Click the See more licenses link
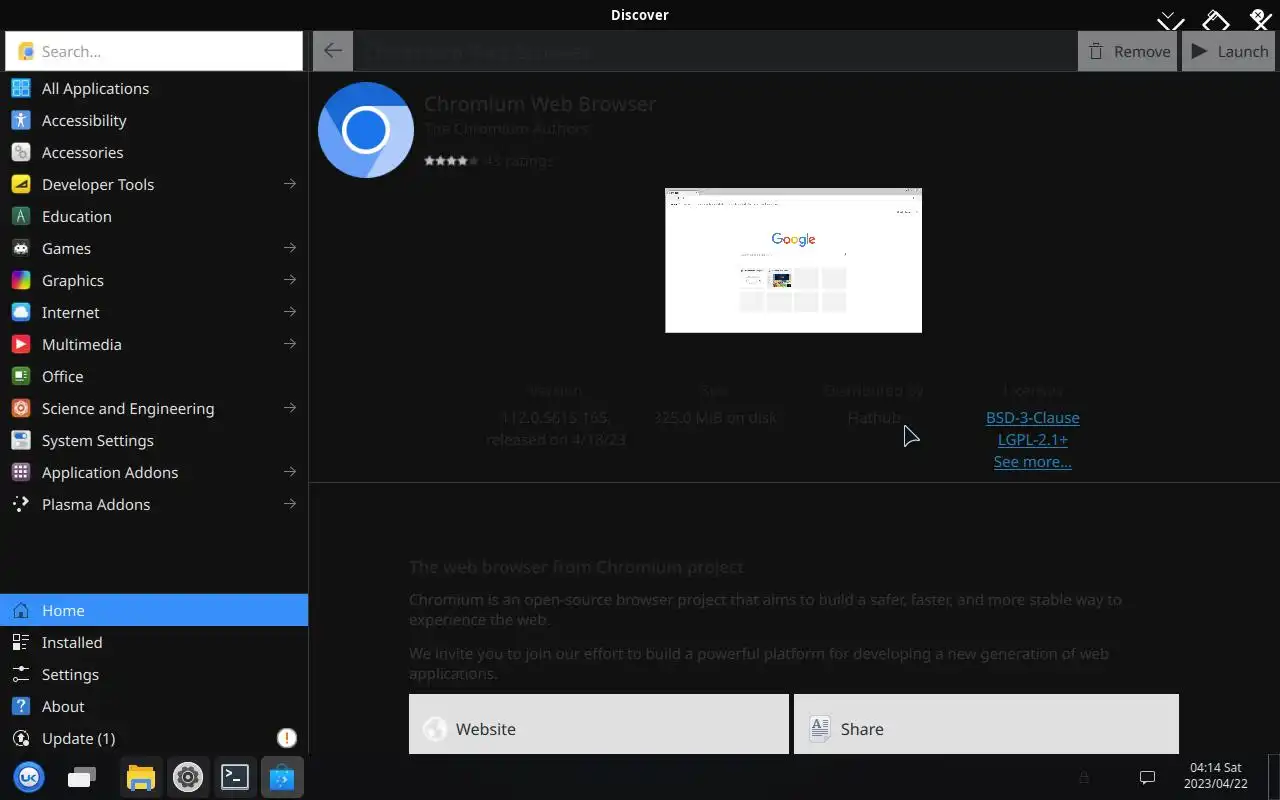Viewport: 1280px width, 800px height. [1032, 461]
